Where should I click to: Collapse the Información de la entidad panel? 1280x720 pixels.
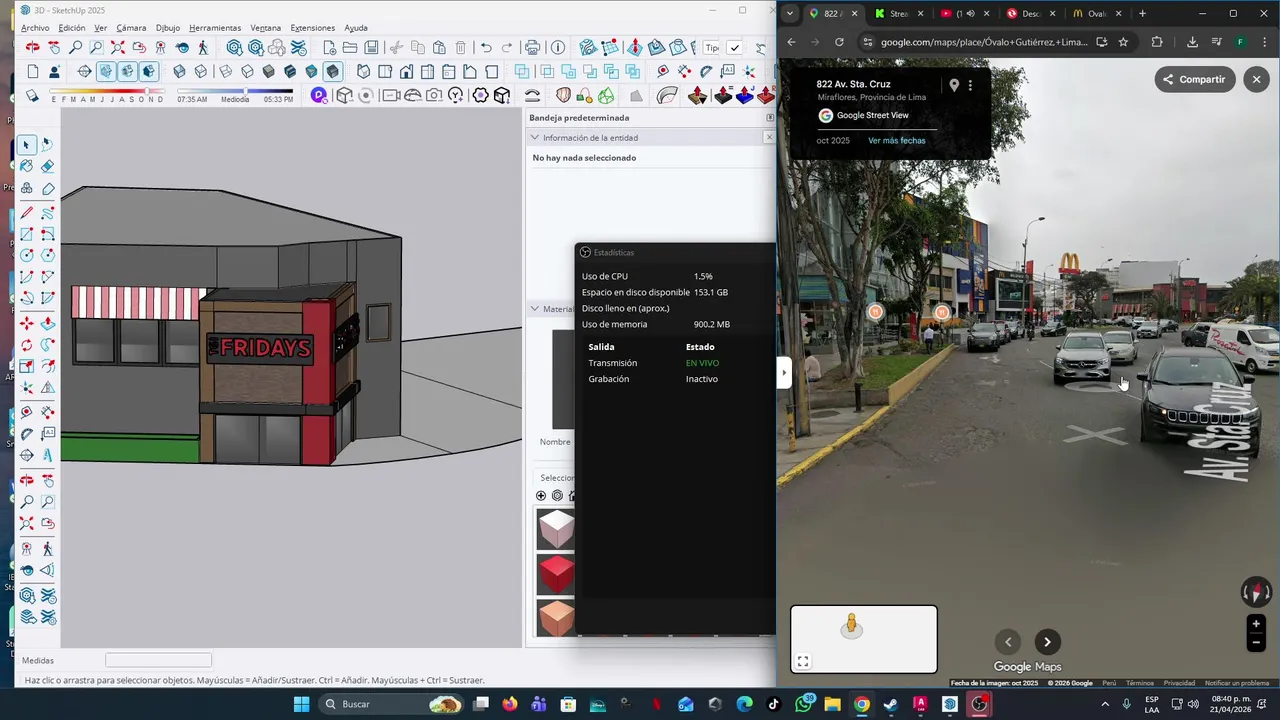(535, 137)
